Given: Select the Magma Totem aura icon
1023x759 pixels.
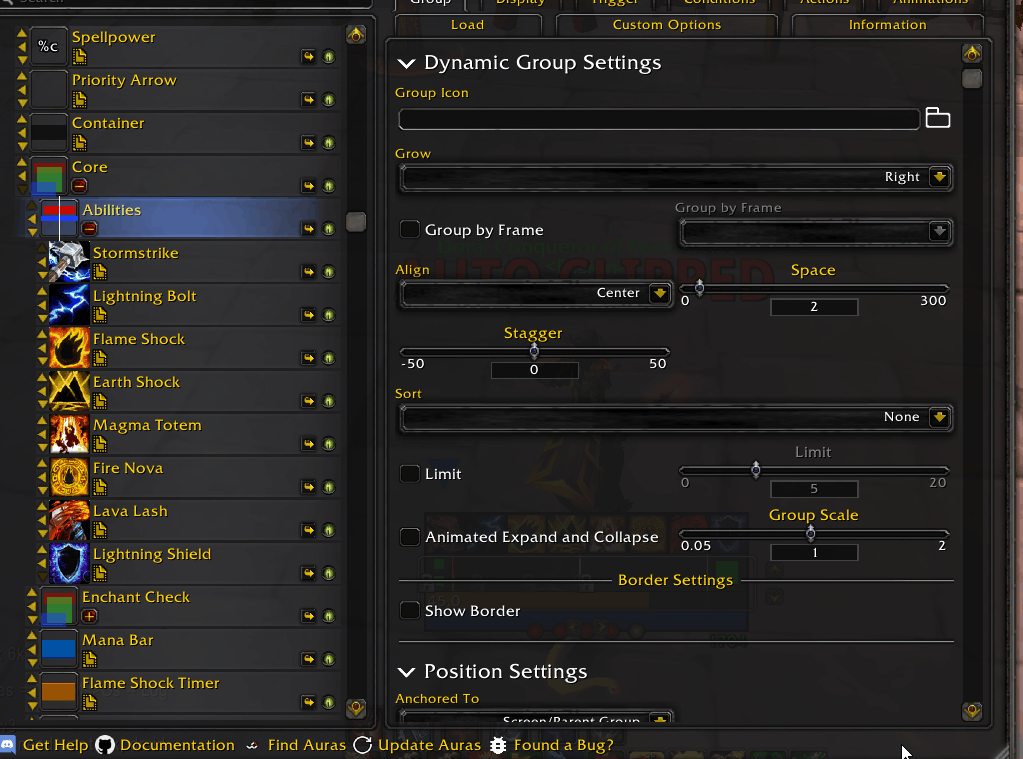Looking at the screenshot, I should [69, 433].
